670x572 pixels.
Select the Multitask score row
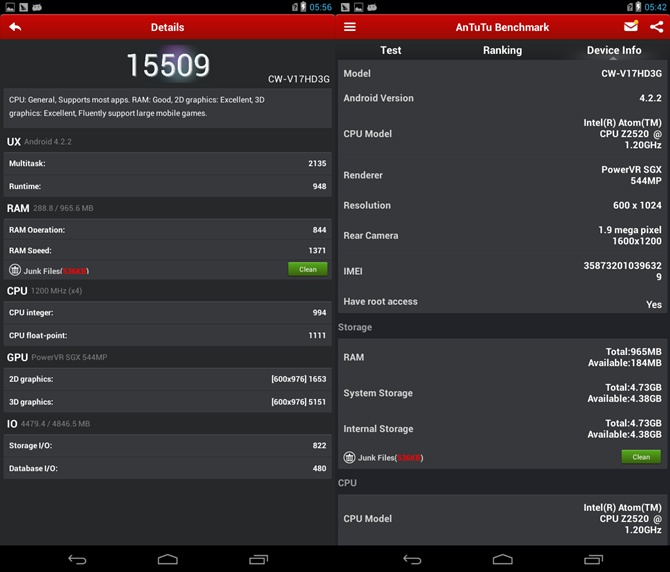[x=168, y=163]
